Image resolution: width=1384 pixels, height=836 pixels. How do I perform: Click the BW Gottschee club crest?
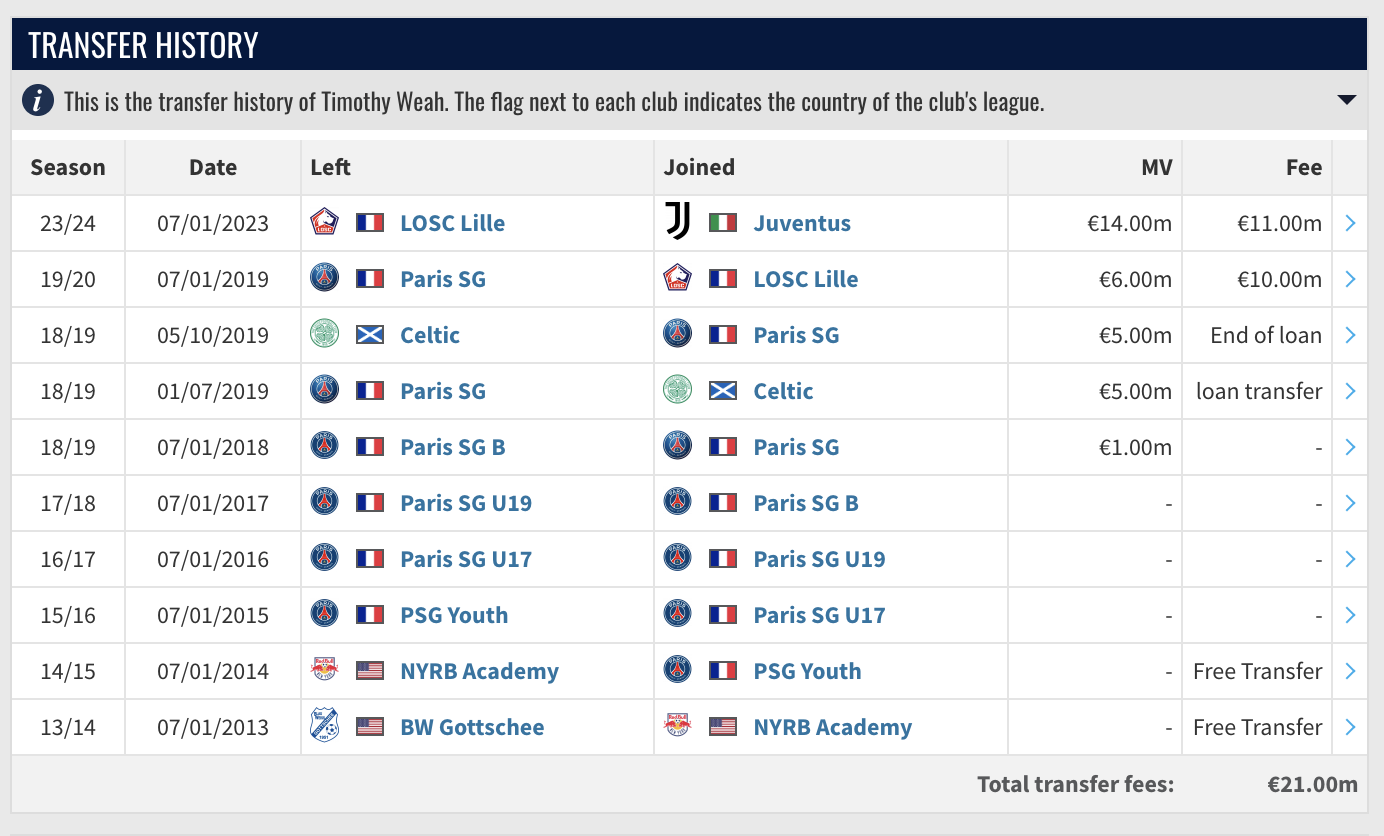(x=325, y=727)
